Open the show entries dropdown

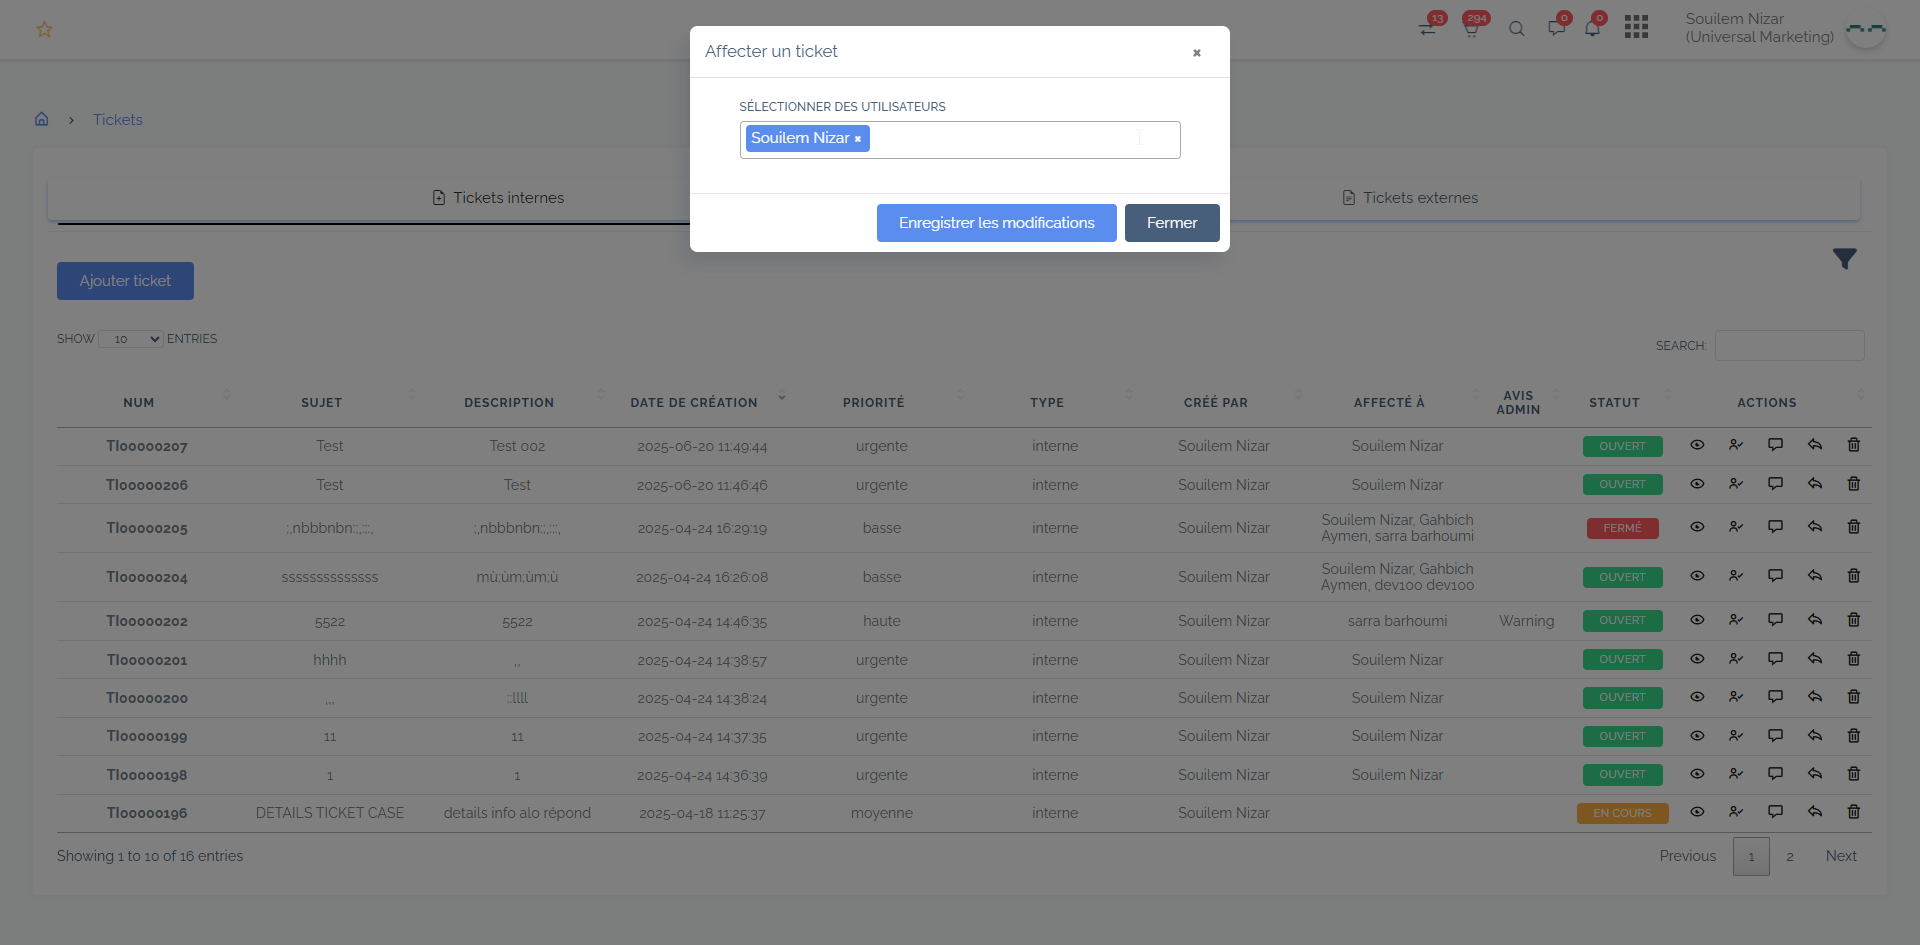coord(131,339)
